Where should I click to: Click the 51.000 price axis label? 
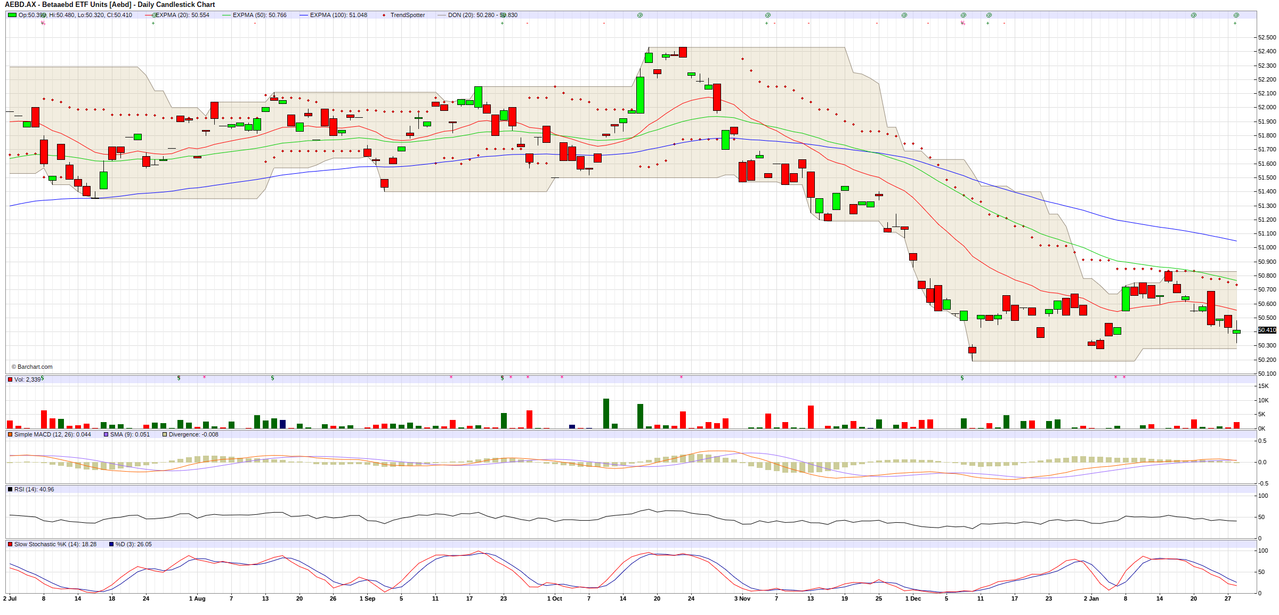click(1267, 247)
